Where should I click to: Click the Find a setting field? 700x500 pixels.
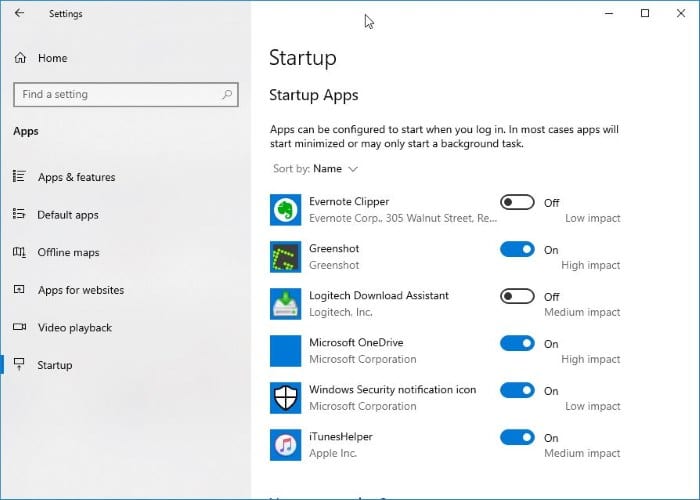(126, 94)
